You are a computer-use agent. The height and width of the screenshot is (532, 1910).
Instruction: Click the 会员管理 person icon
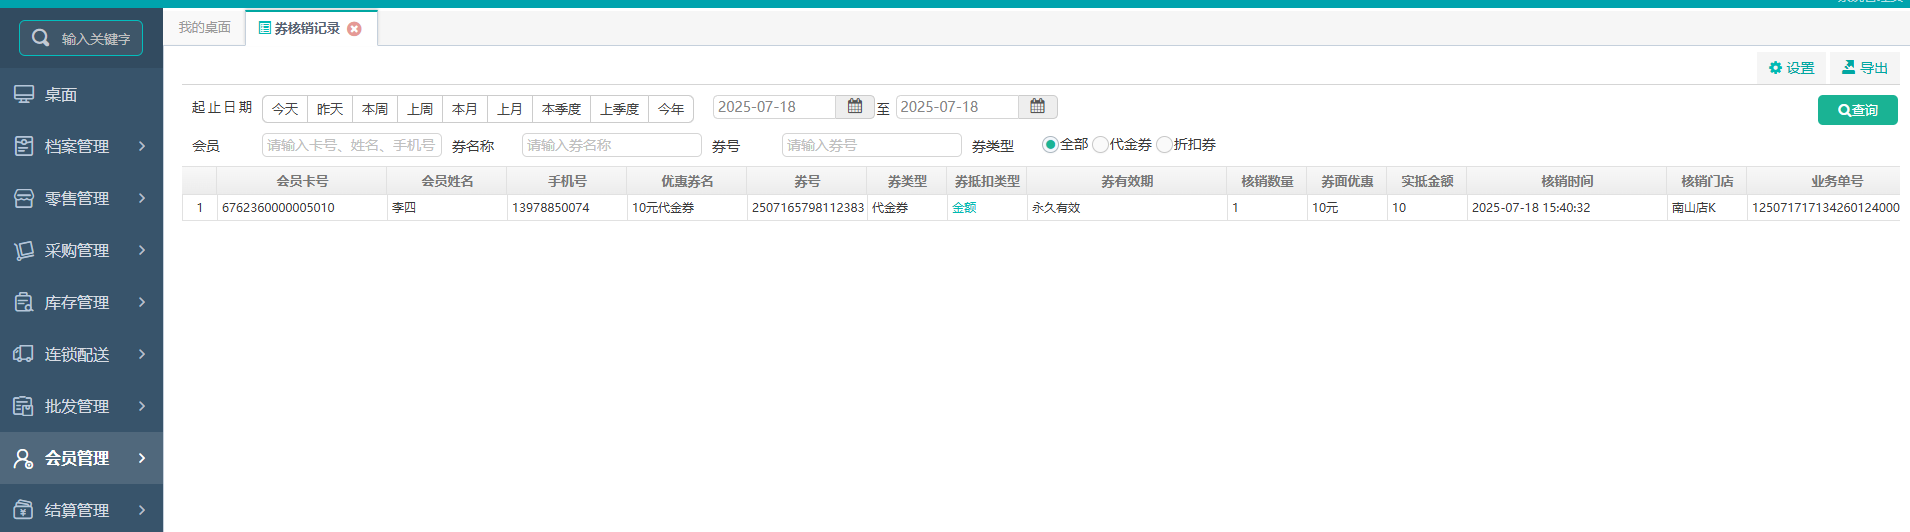pyautogui.click(x=24, y=458)
